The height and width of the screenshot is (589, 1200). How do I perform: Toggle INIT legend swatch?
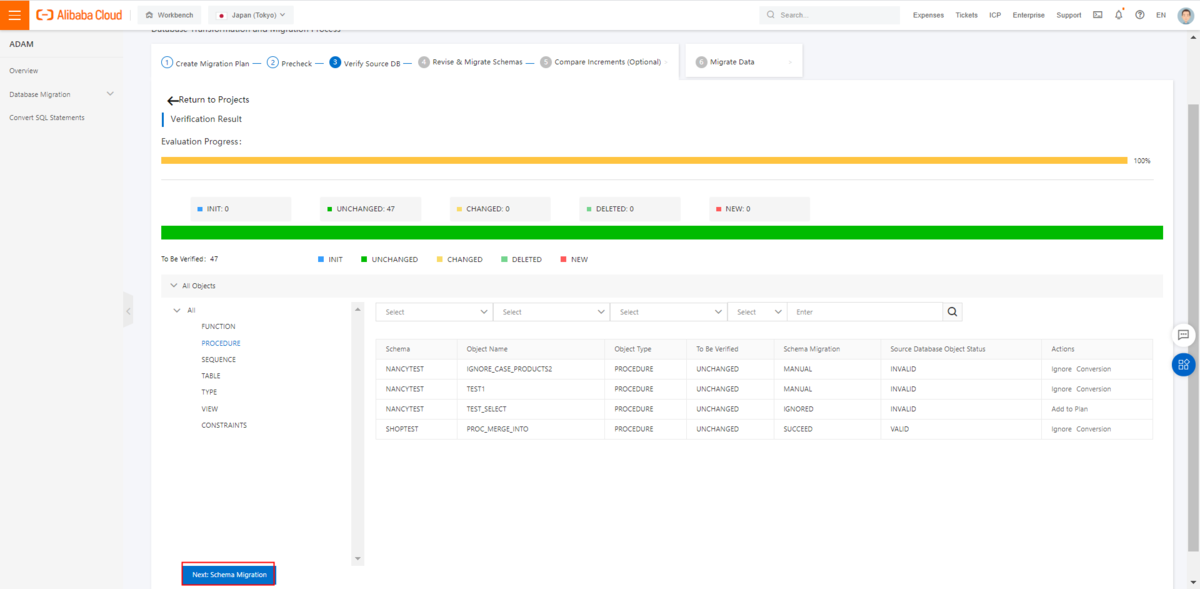[x=321, y=259]
